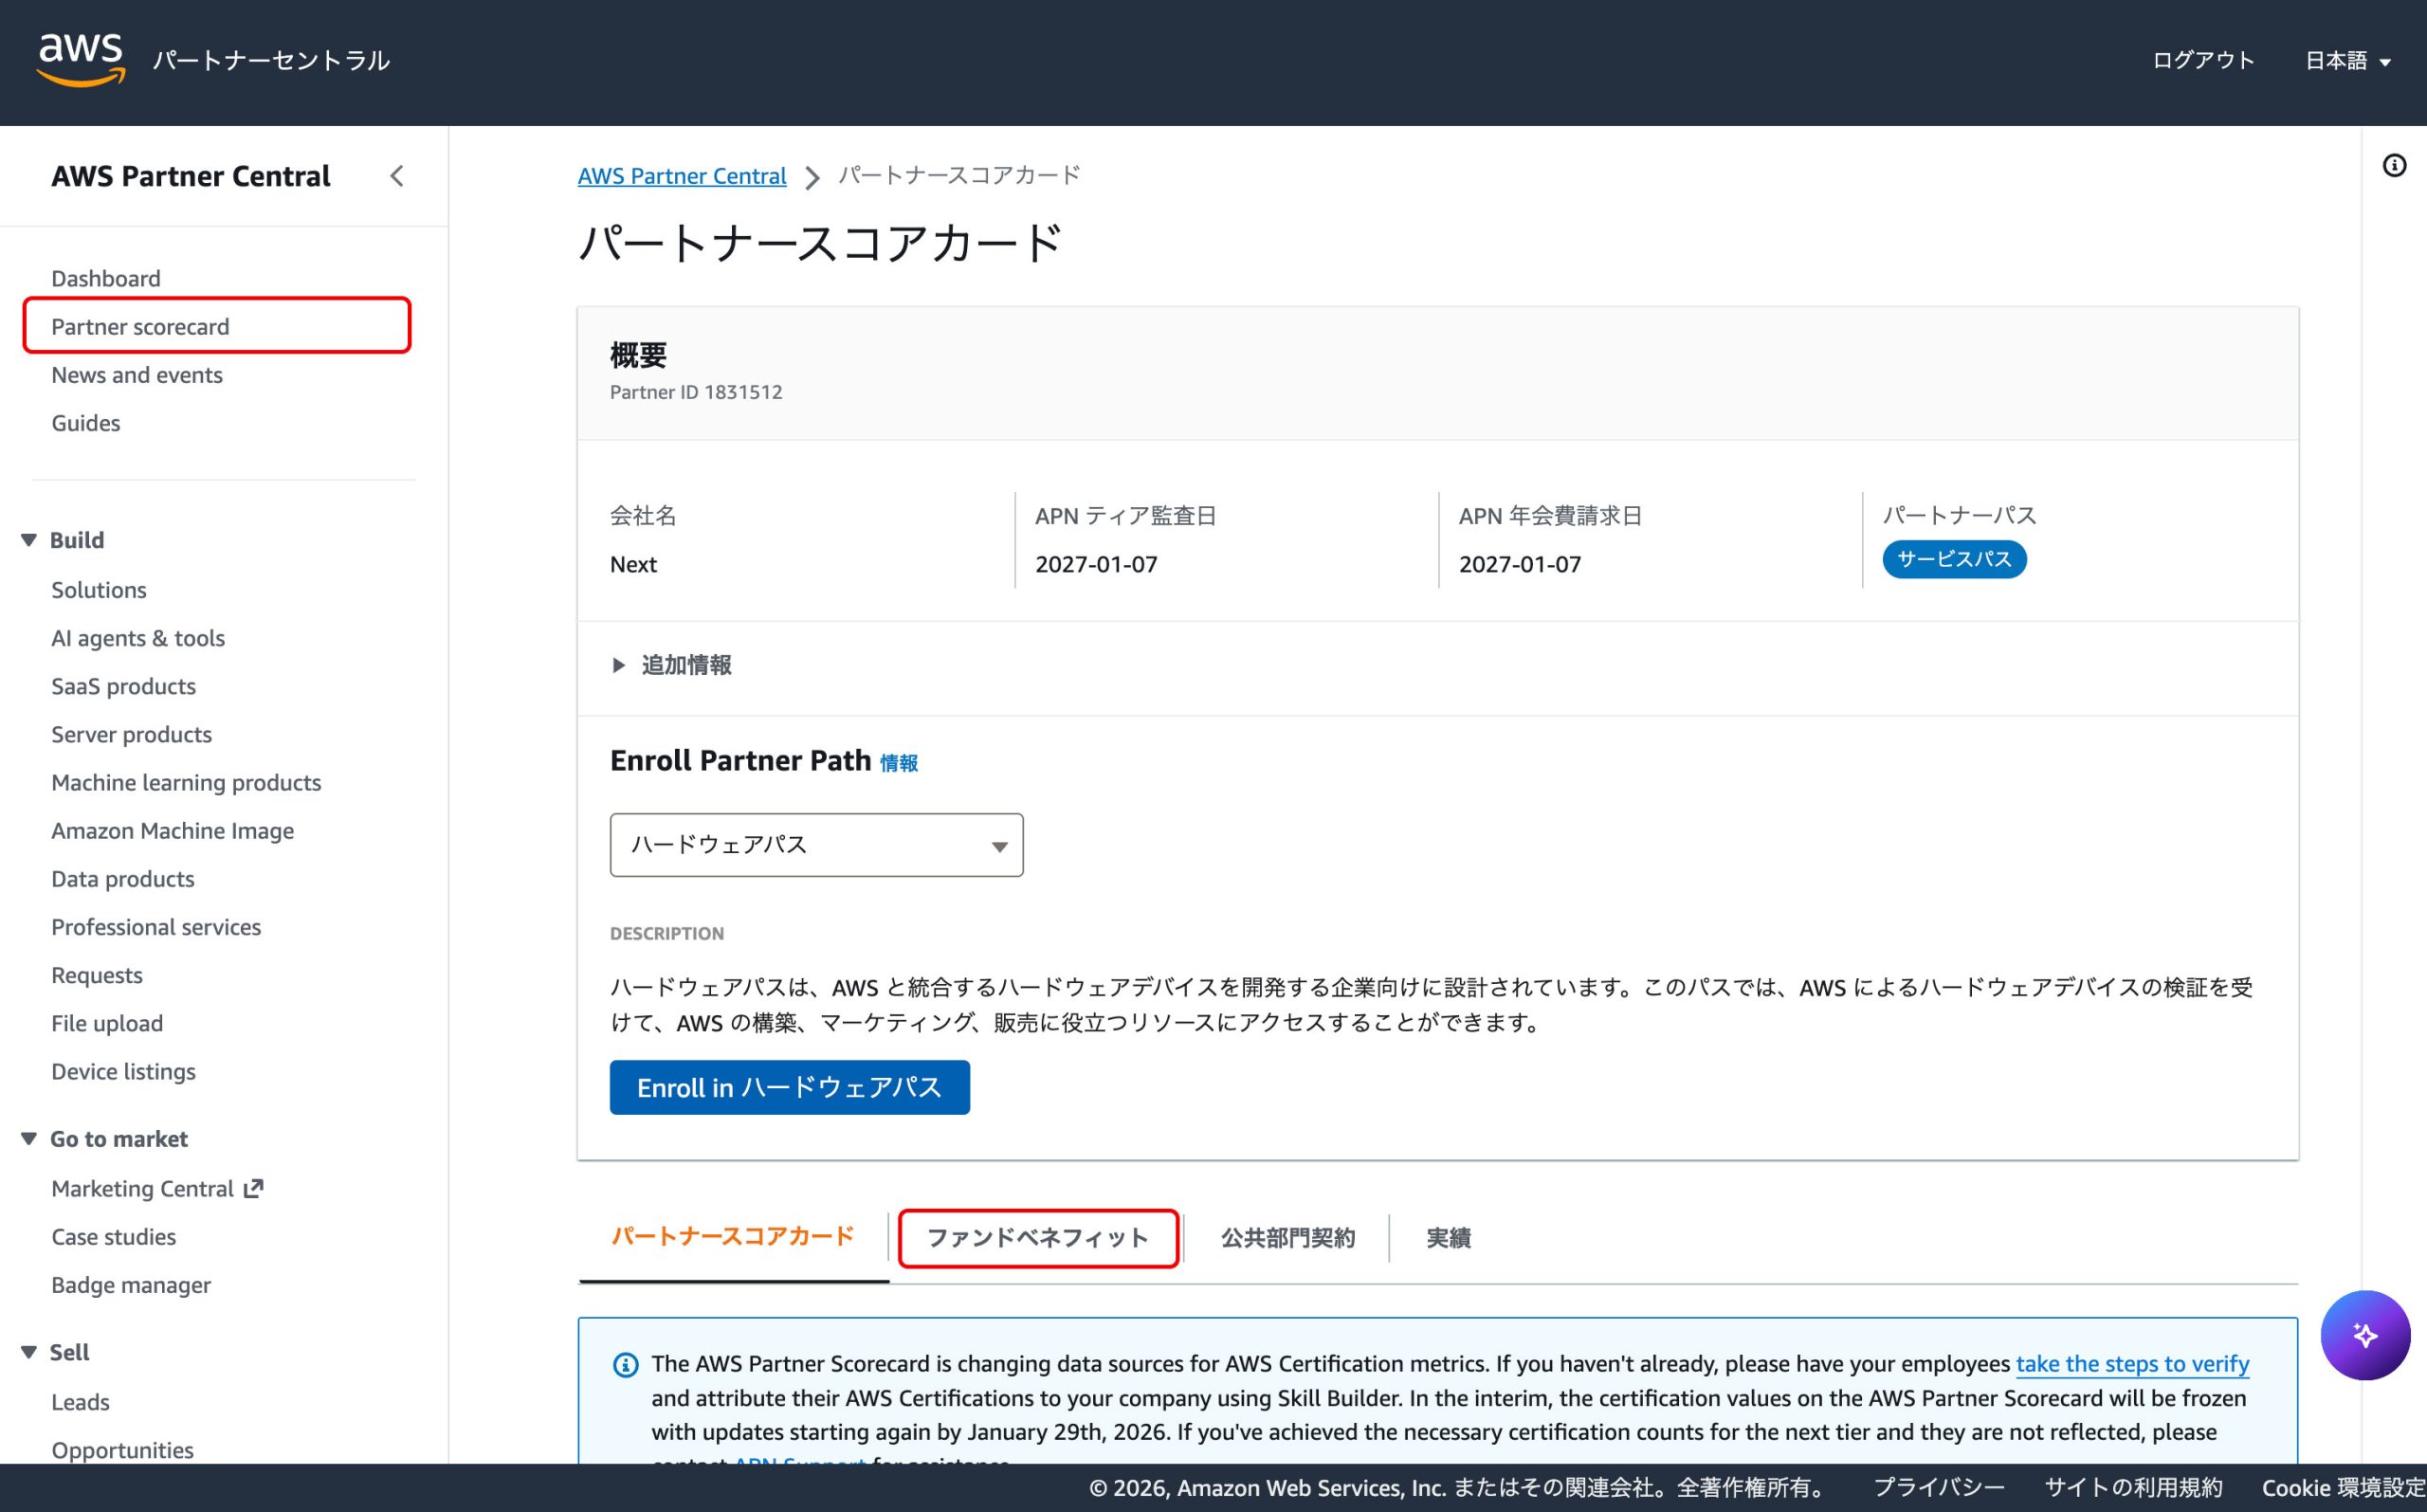
Task: Collapse the Sell section triangle
Action: [x=29, y=1352]
